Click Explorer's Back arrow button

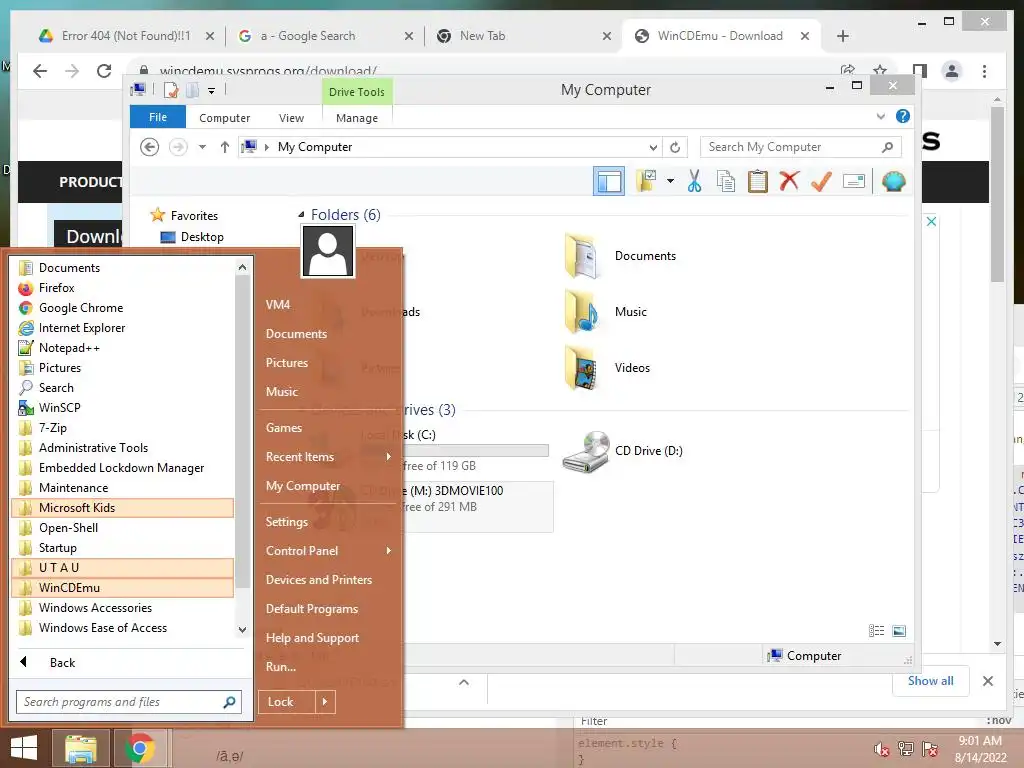click(150, 147)
